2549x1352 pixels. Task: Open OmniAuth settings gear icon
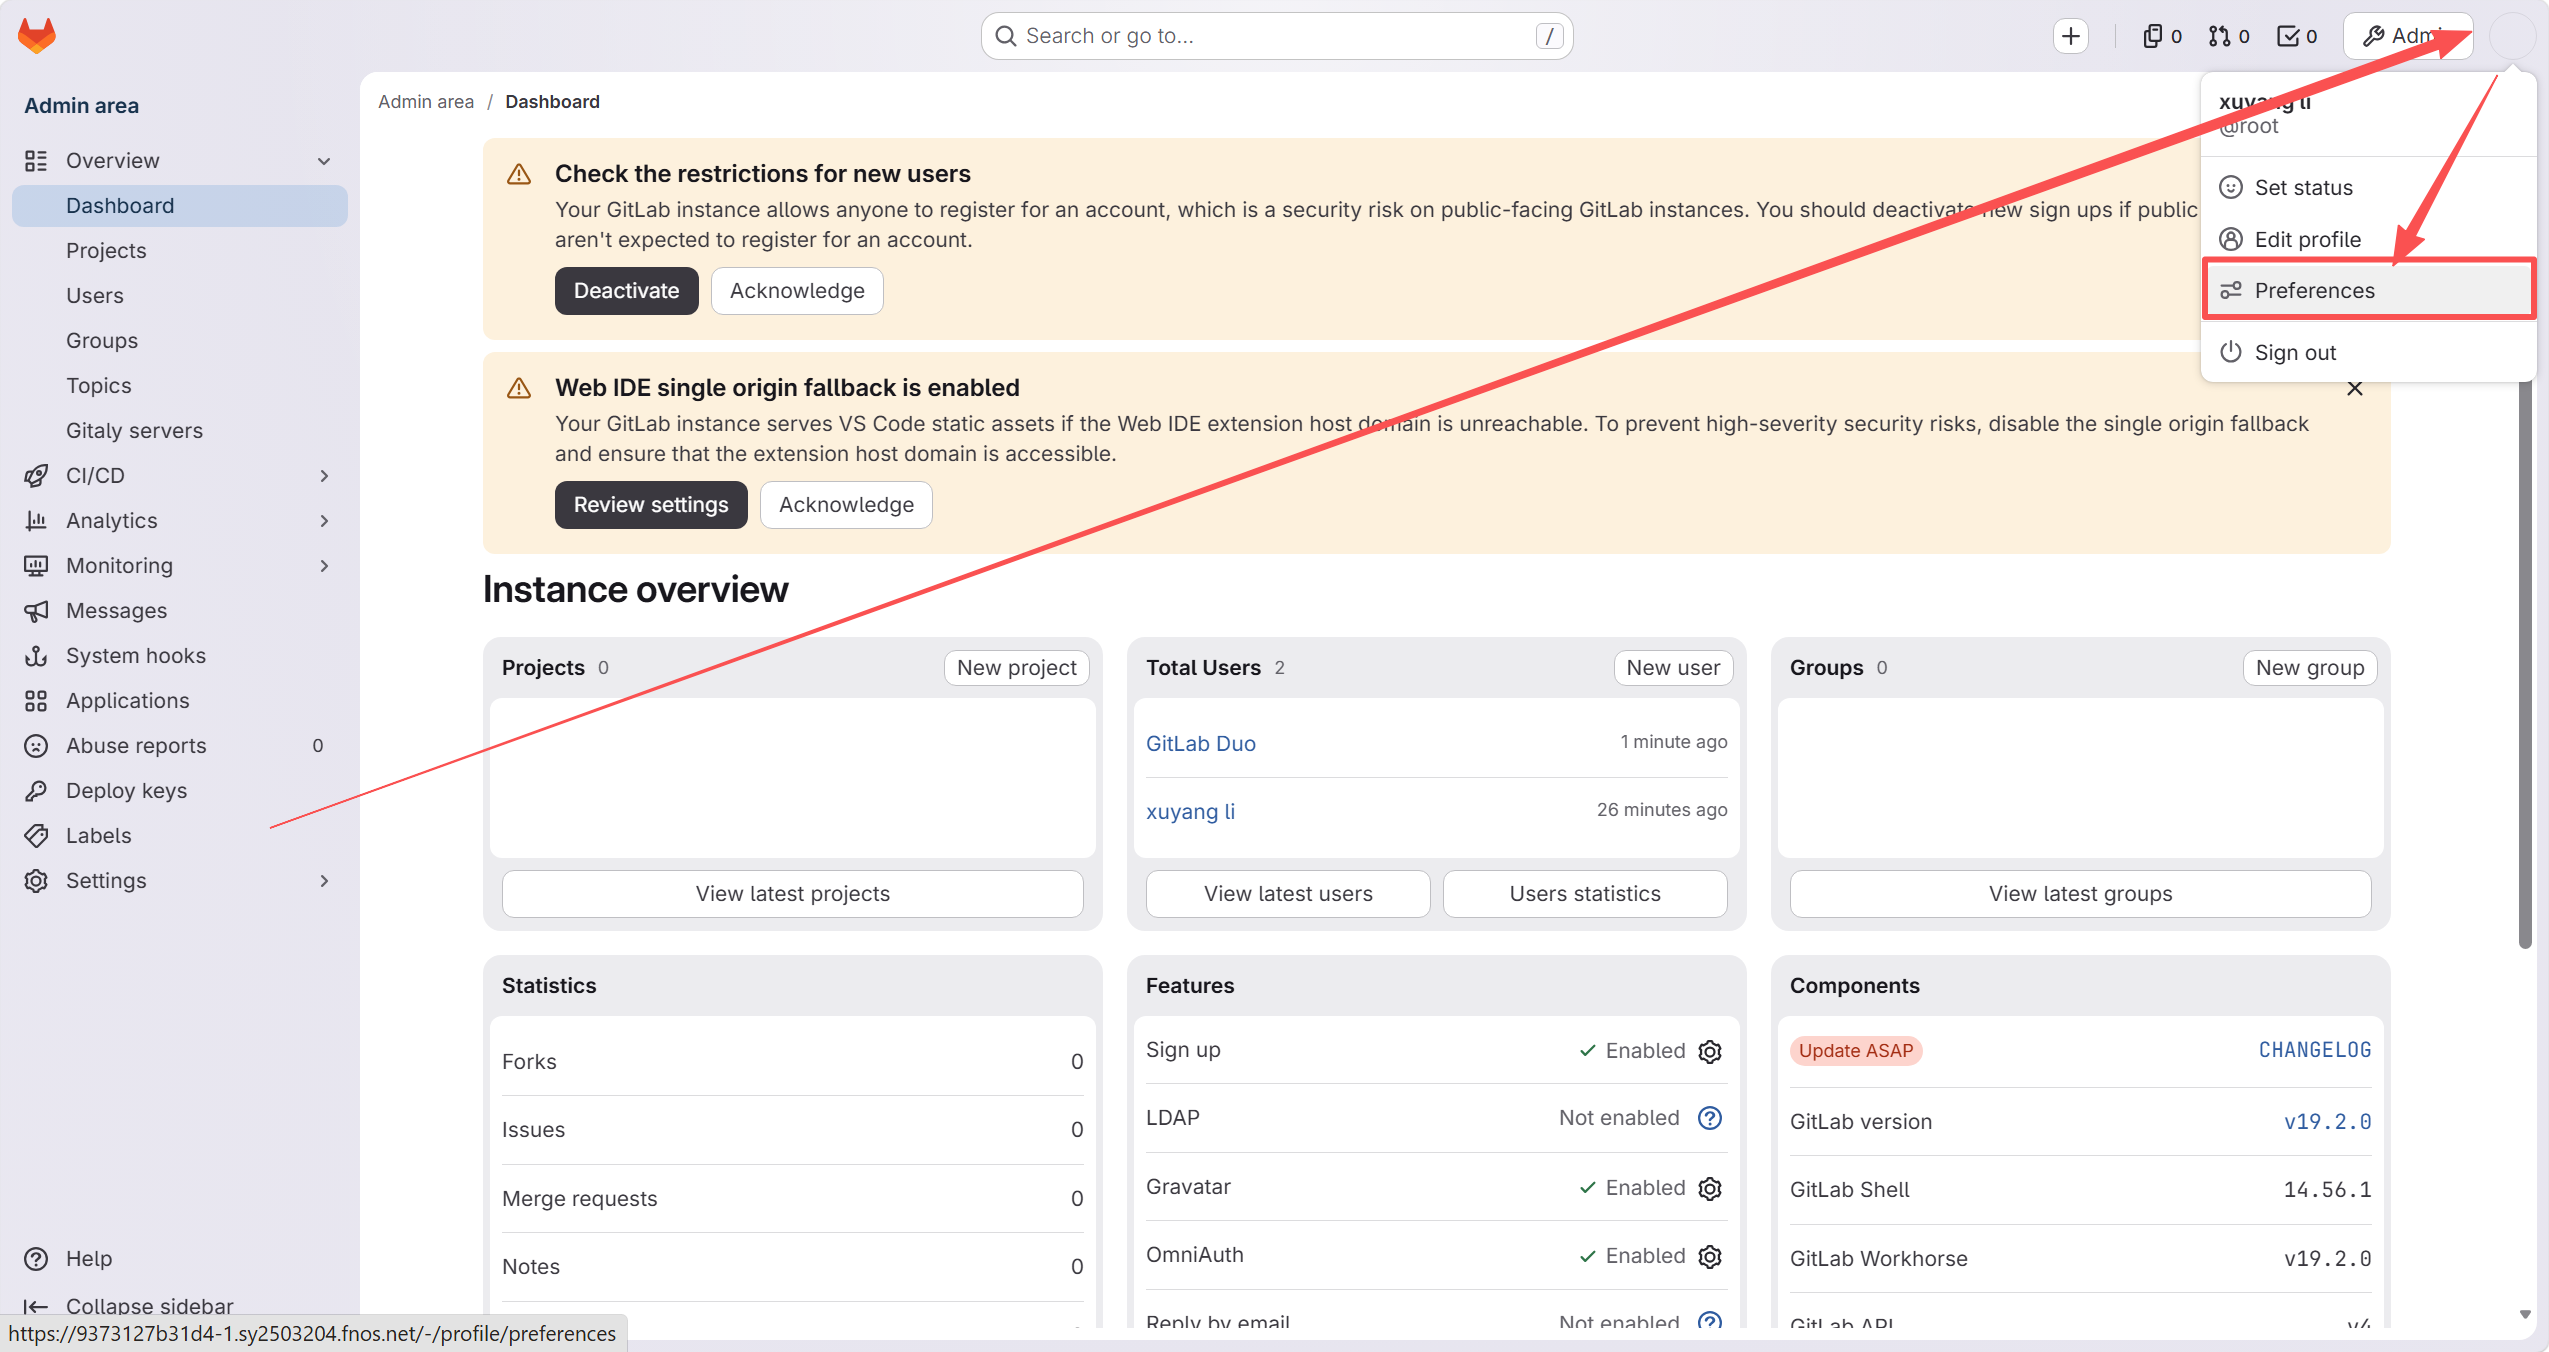(1710, 1256)
